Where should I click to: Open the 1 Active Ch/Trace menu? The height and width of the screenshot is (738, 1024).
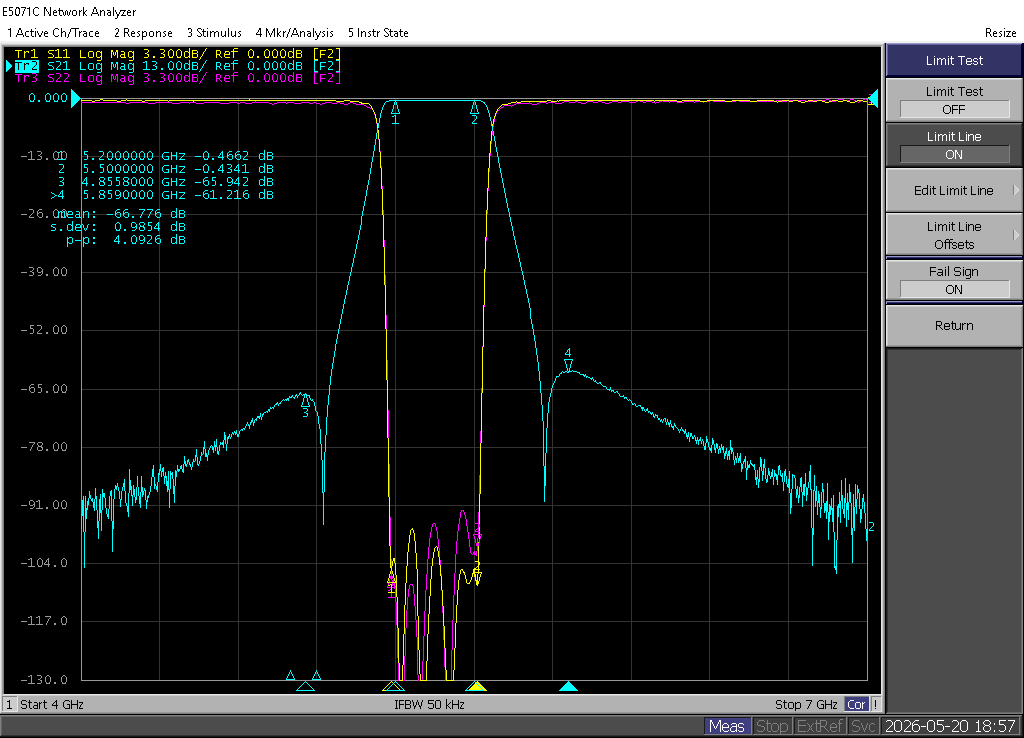click(54, 33)
